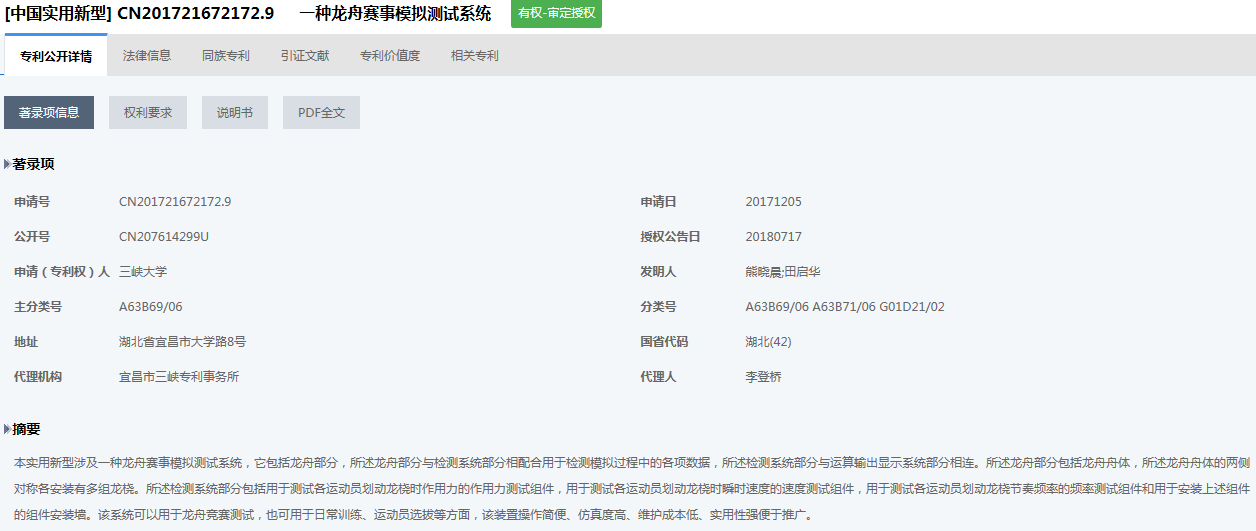The height and width of the screenshot is (531, 1256).
Task: Select the 引证文献 tab
Action: point(305,56)
